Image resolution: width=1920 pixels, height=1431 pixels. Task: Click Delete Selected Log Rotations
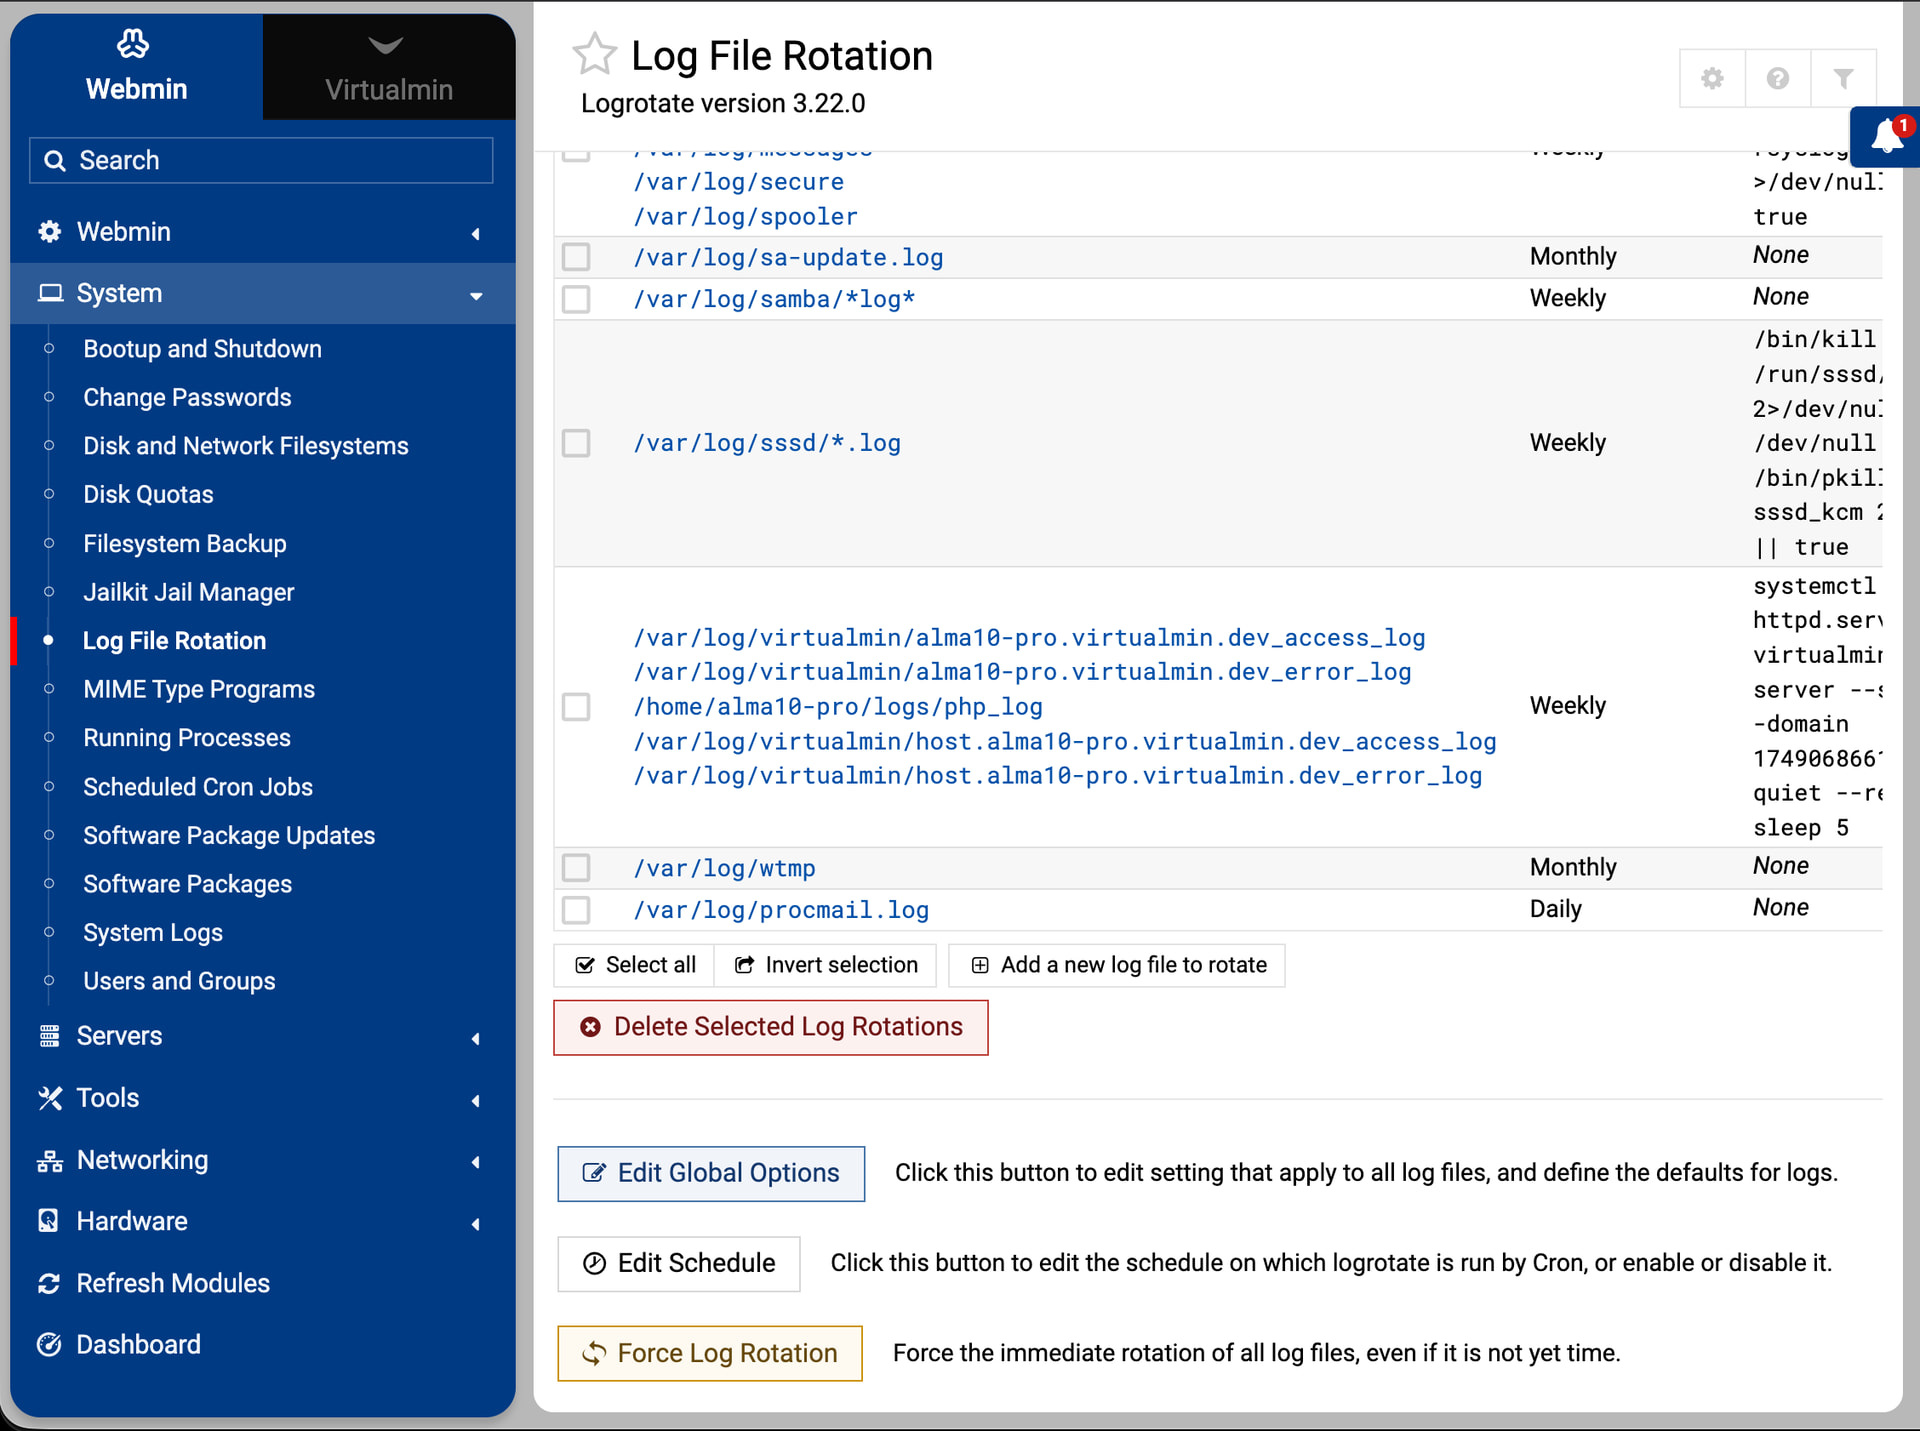pos(770,1027)
